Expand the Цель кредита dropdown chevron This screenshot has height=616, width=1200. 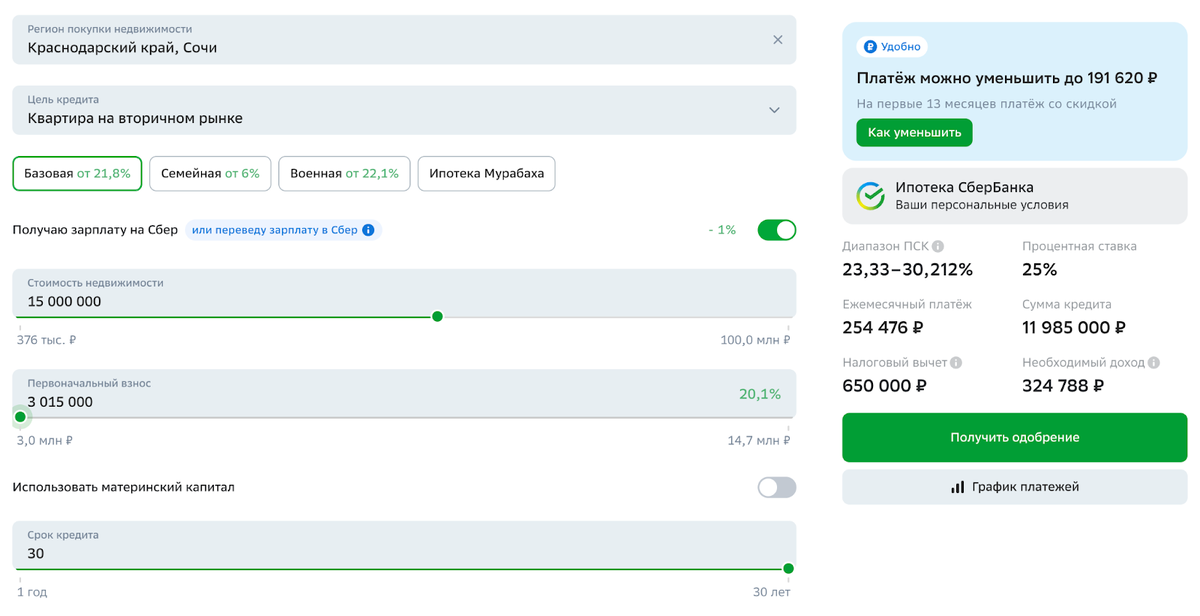coord(774,110)
